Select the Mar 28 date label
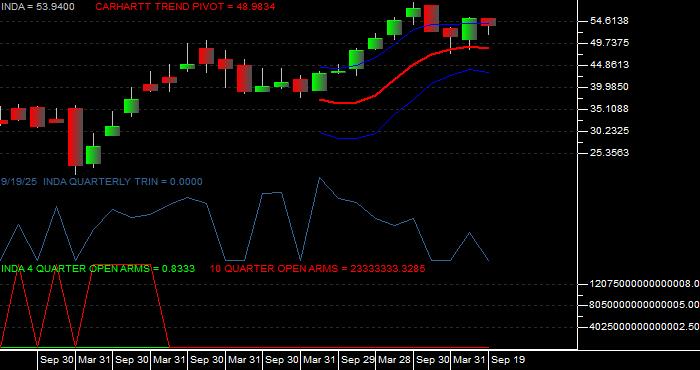The image size is (700, 370). click(395, 360)
